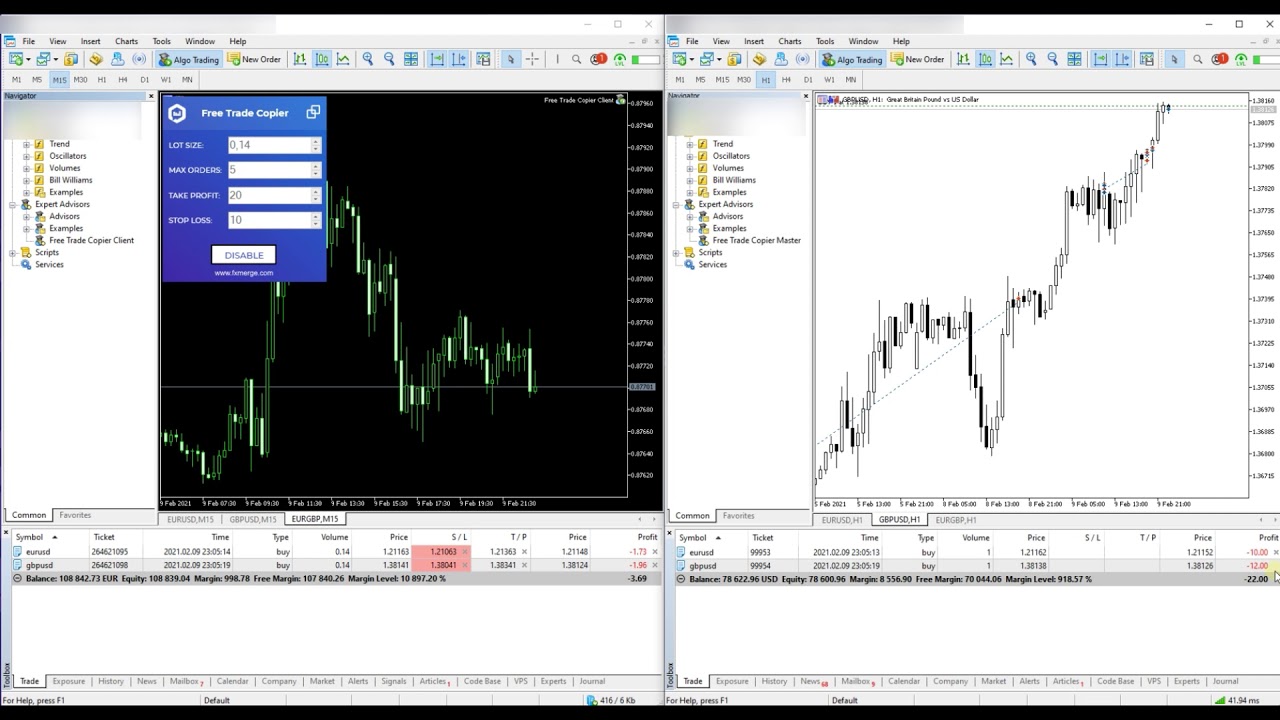Open Charts menu in left window
Image resolution: width=1280 pixels, height=720 pixels.
[x=126, y=41]
